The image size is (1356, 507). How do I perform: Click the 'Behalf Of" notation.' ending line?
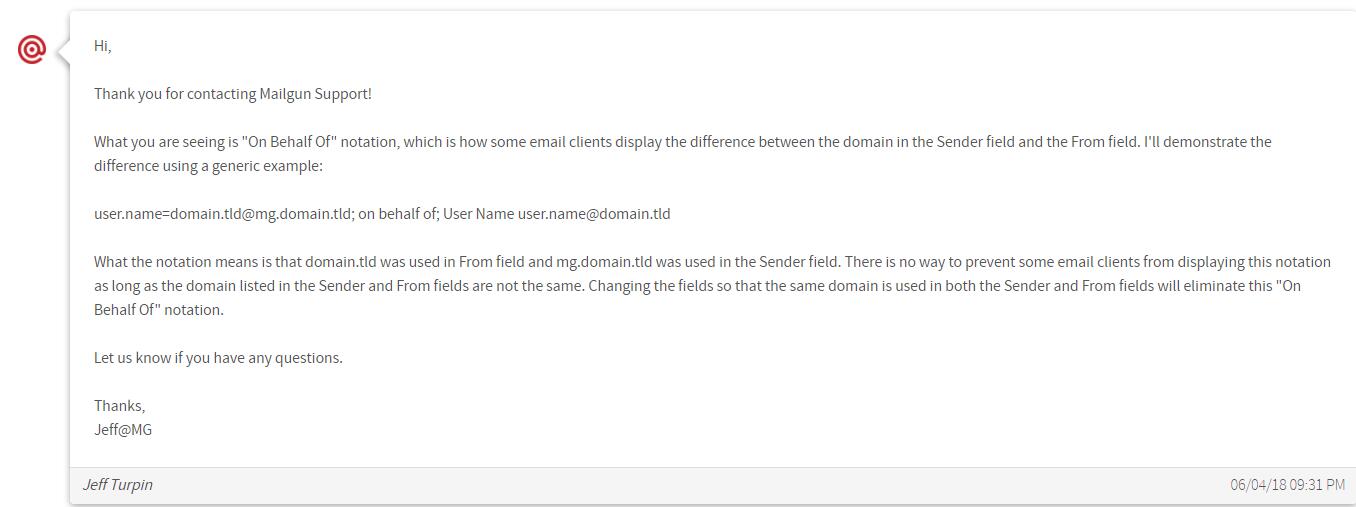click(x=159, y=310)
